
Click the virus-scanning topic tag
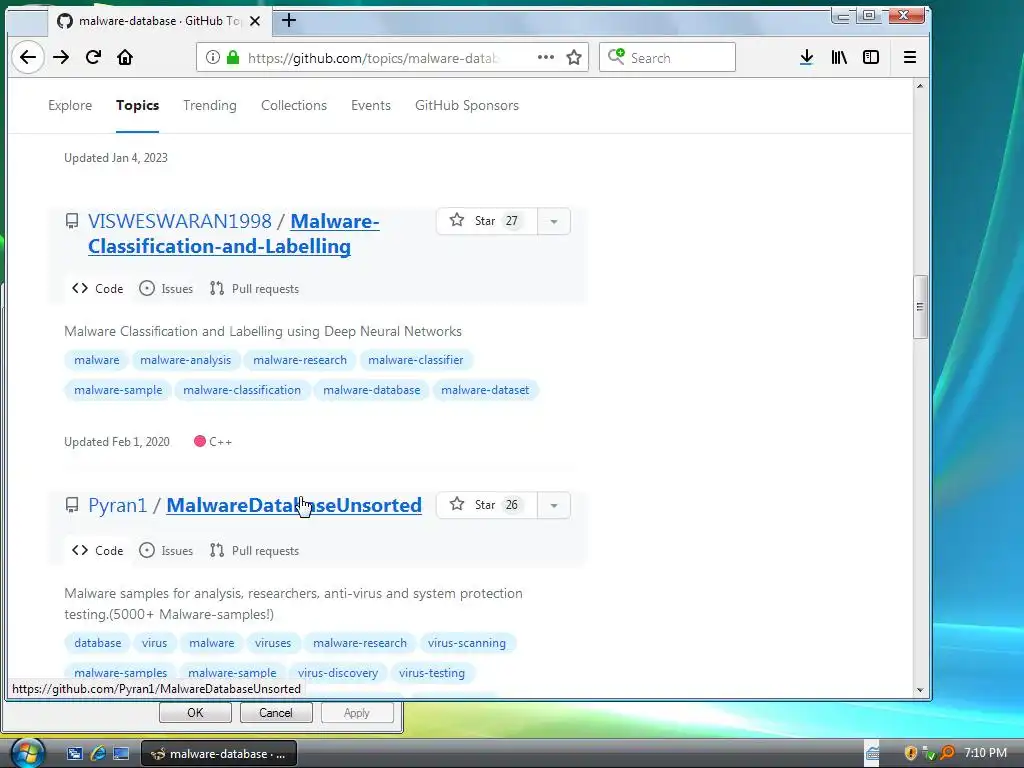point(467,643)
